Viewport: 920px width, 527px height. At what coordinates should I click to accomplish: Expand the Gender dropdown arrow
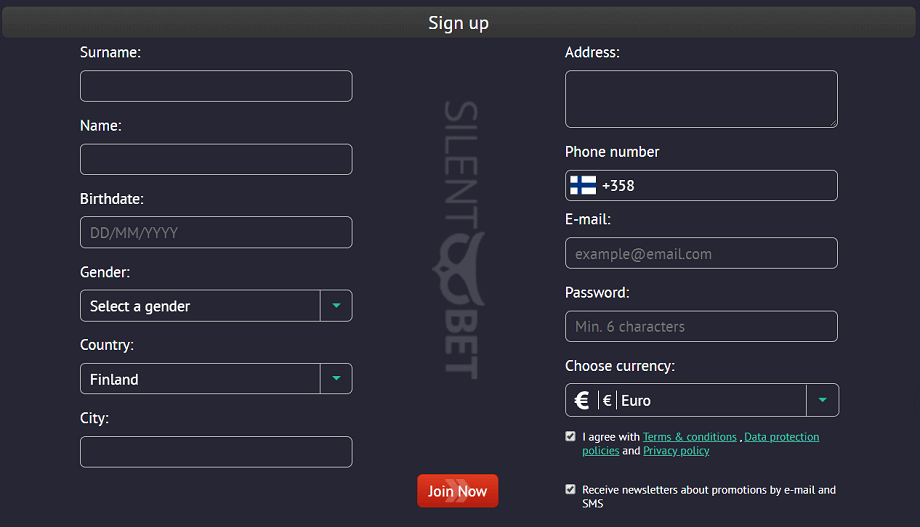[336, 306]
